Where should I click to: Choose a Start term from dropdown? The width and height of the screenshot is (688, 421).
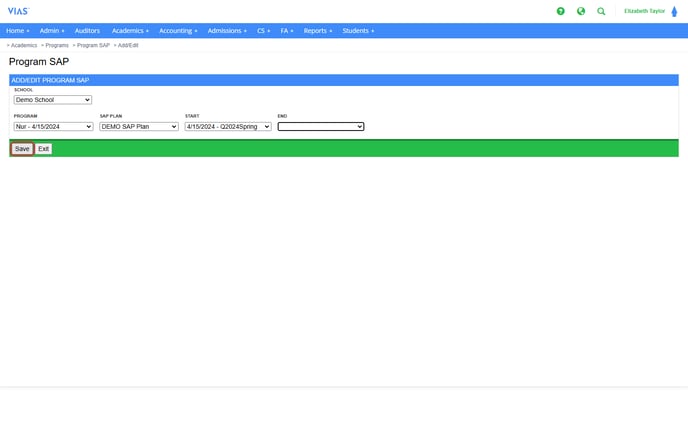pos(228,127)
